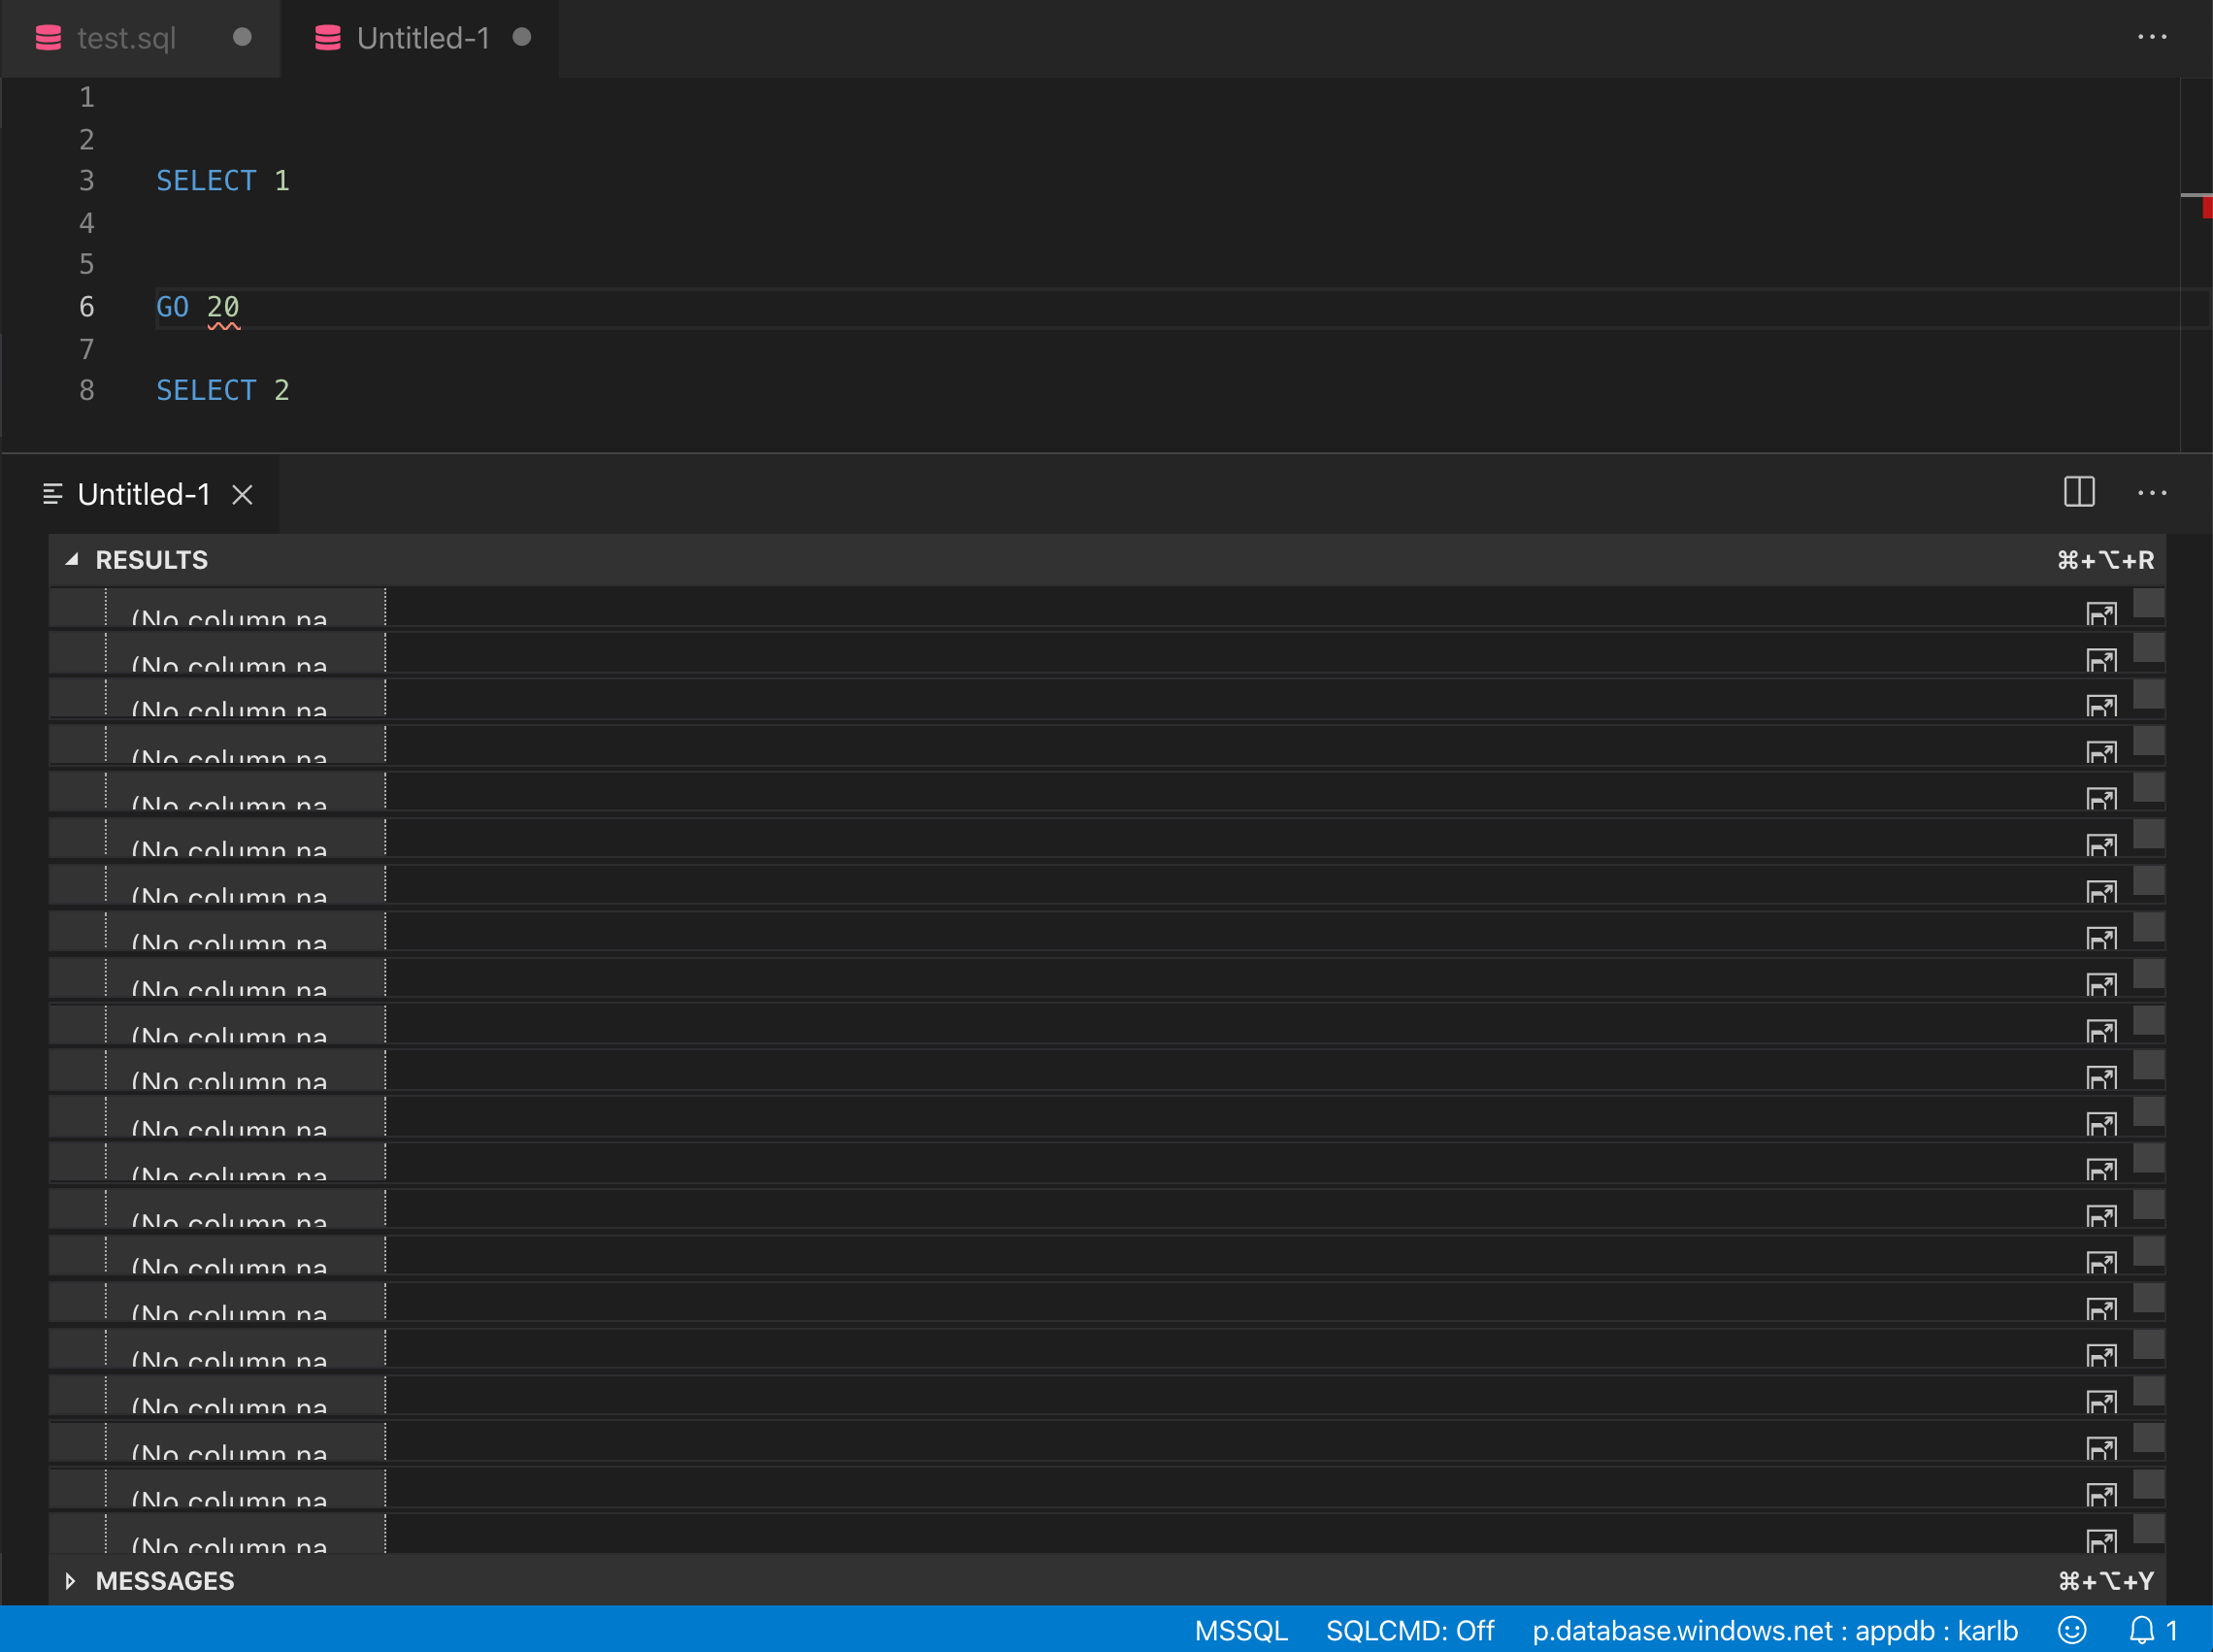2213x1652 pixels.
Task: Switch to the test.sql tab
Action: click(127, 37)
